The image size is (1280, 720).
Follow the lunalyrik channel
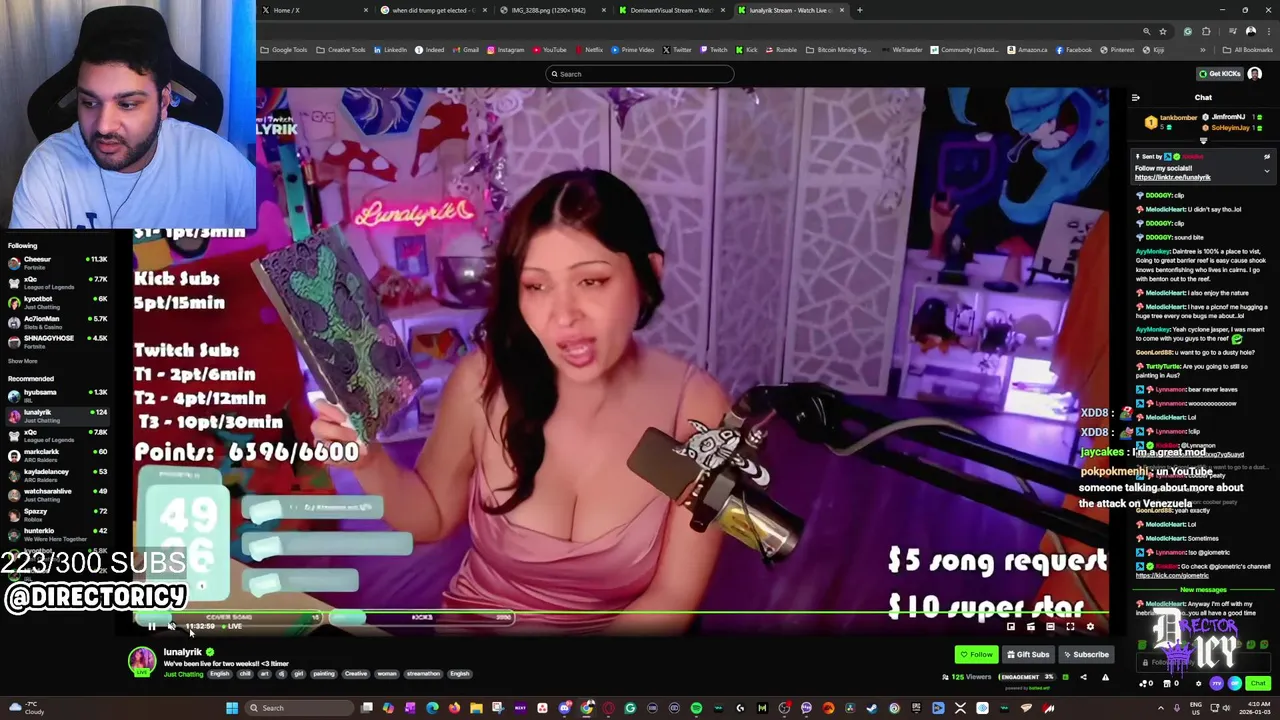[976, 655]
